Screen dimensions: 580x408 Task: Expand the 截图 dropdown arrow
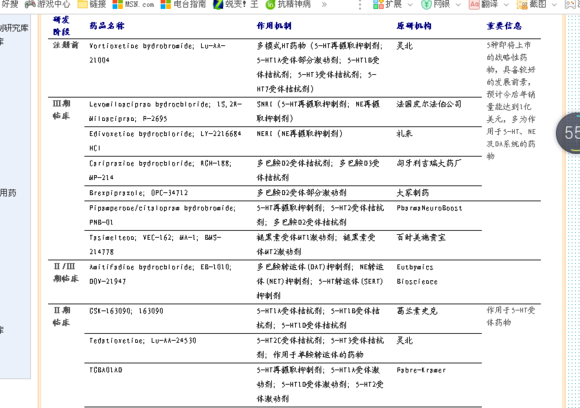point(554,4)
